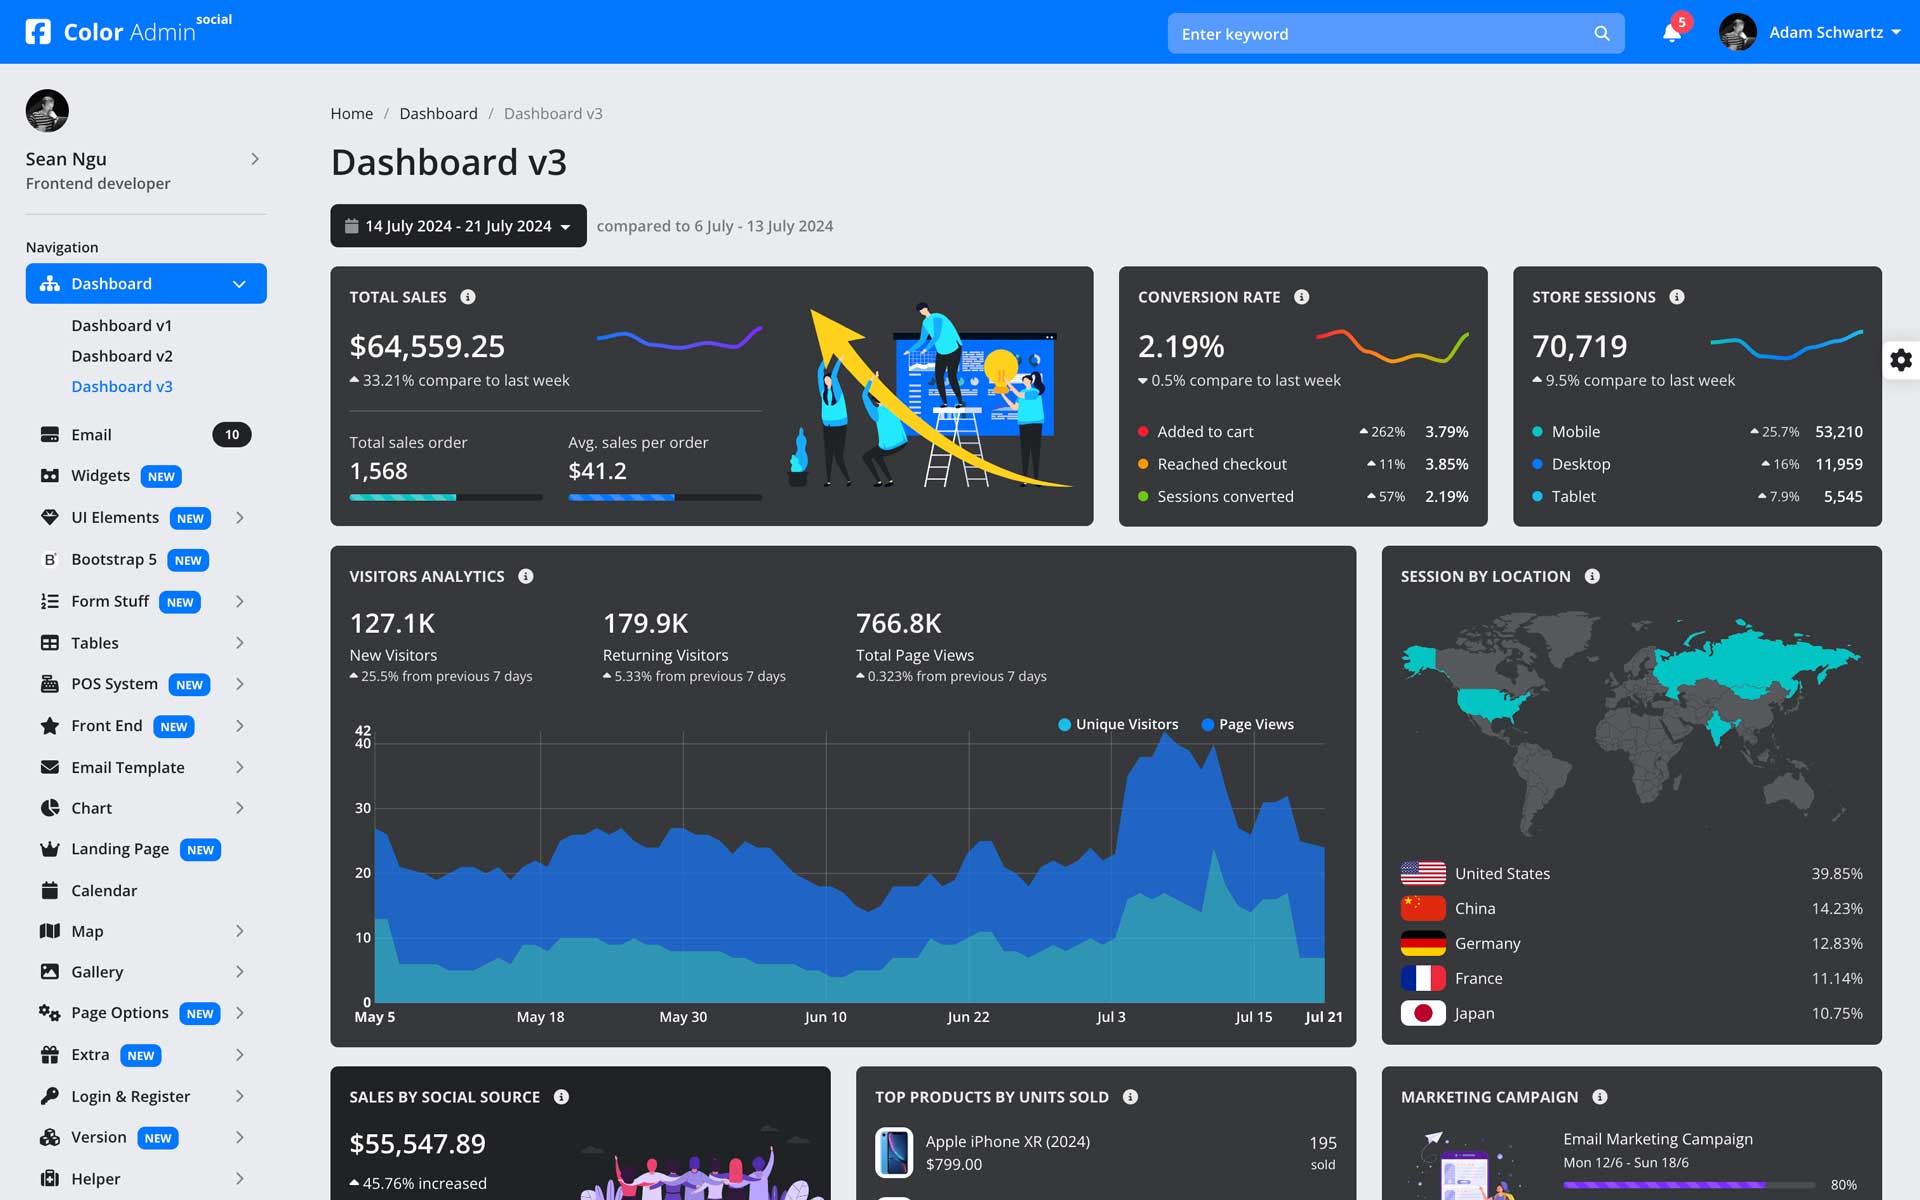
Task: Click the Color Admin logo icon
Action: click(x=38, y=32)
